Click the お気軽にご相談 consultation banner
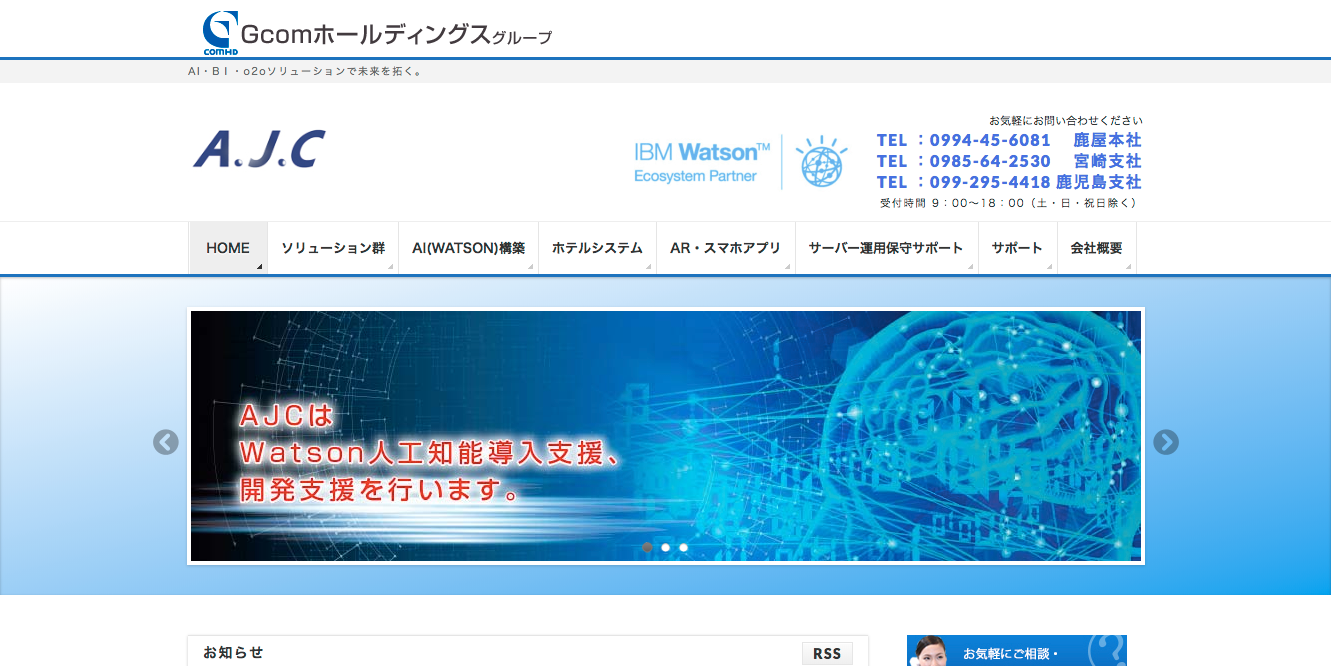Image resolution: width=1331 pixels, height=666 pixels. [x=1016, y=651]
